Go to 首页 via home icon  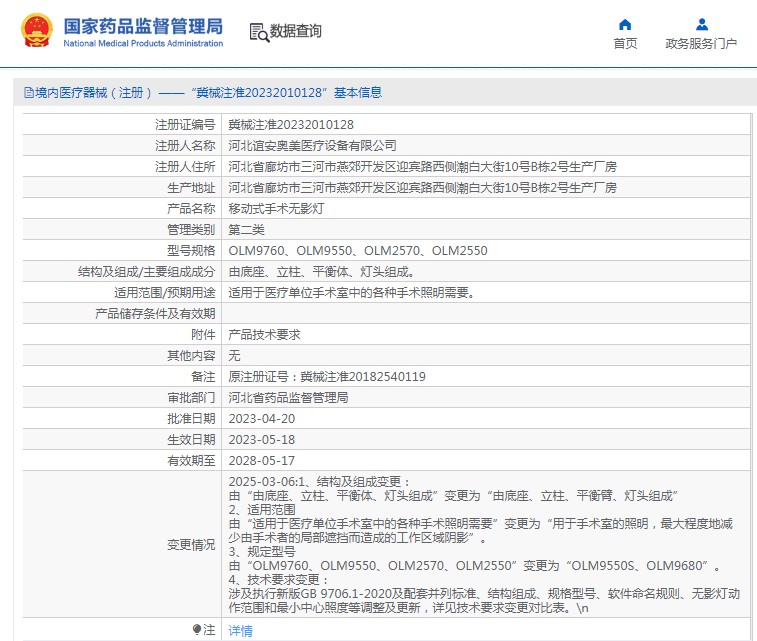point(625,24)
